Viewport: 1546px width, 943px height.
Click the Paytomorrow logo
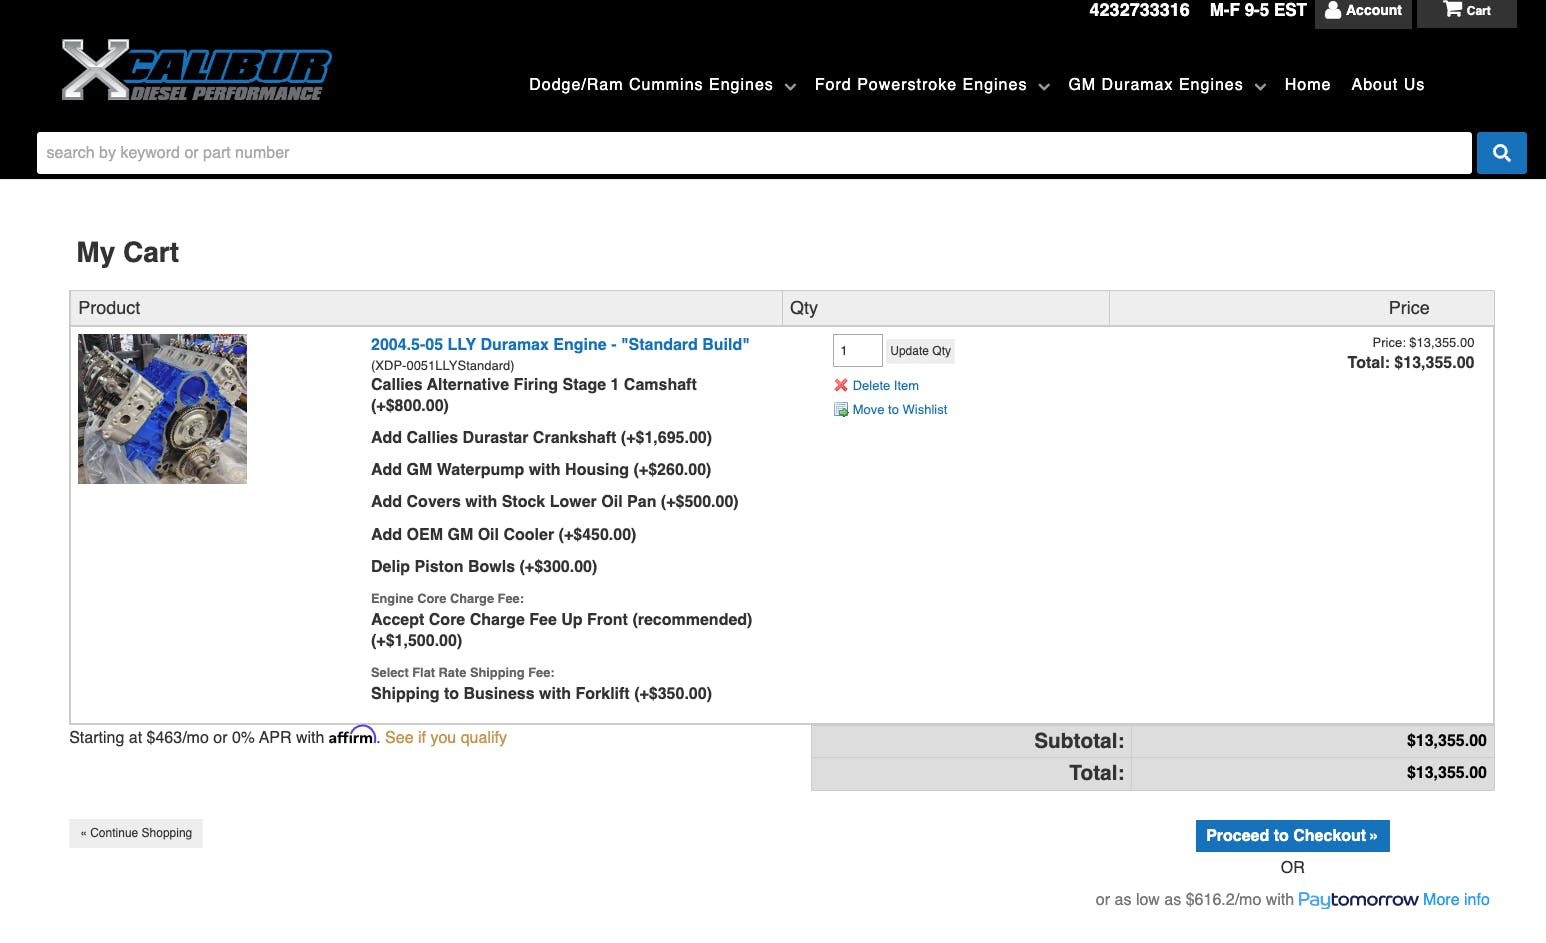[1358, 900]
